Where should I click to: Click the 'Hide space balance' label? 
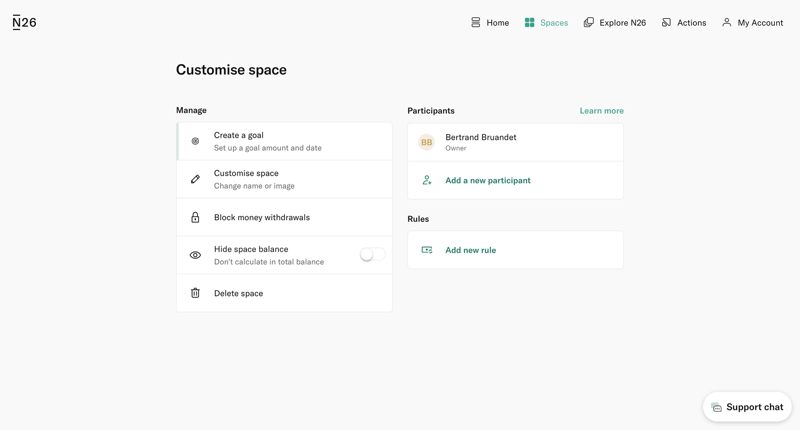[251, 249]
